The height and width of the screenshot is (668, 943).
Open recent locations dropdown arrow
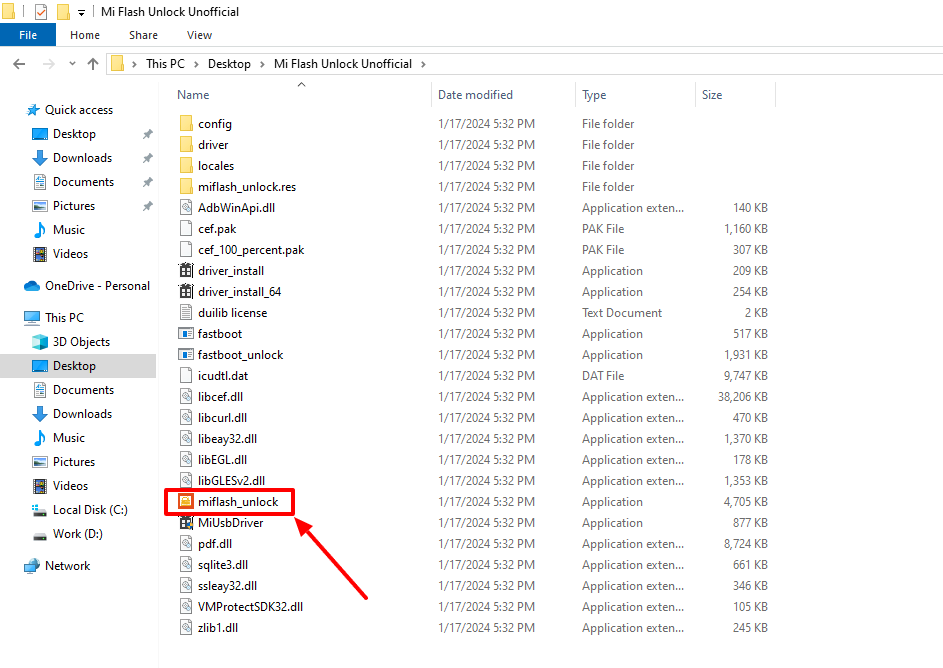click(72, 64)
